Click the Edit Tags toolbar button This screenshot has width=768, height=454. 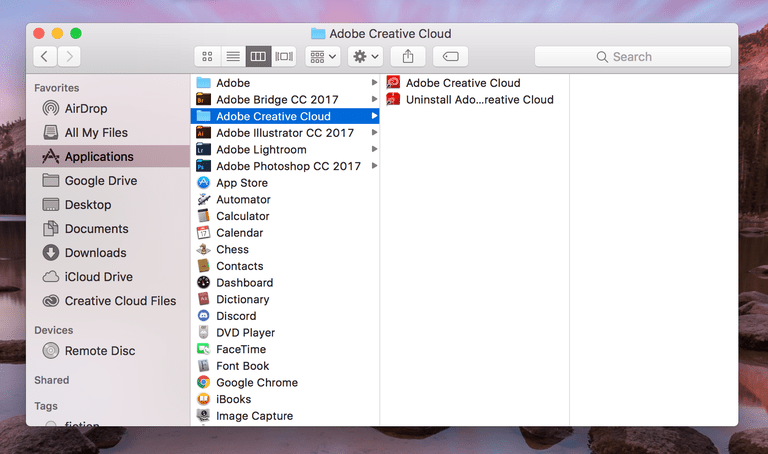(x=451, y=56)
